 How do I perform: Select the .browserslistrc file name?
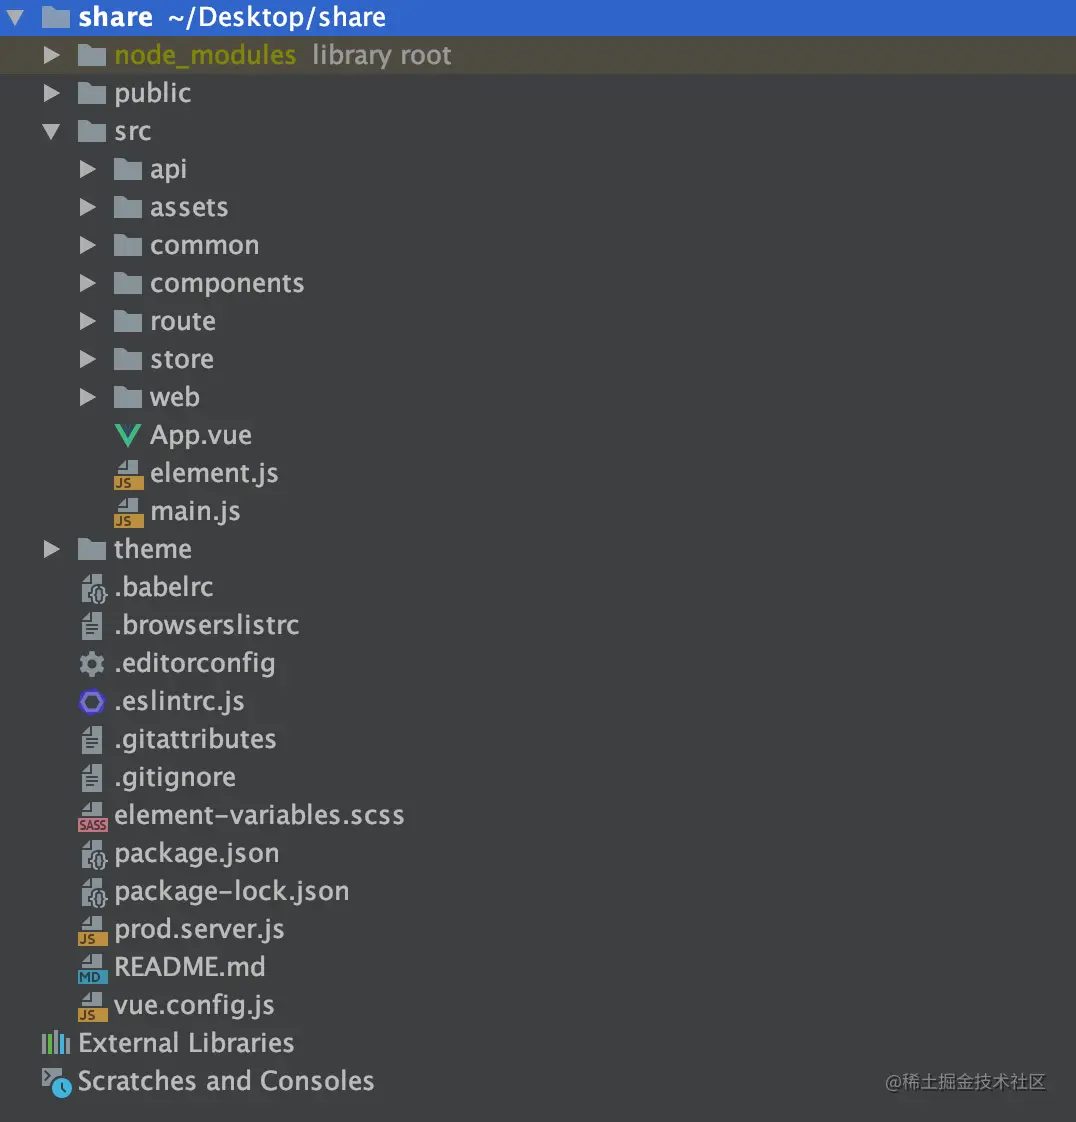207,625
